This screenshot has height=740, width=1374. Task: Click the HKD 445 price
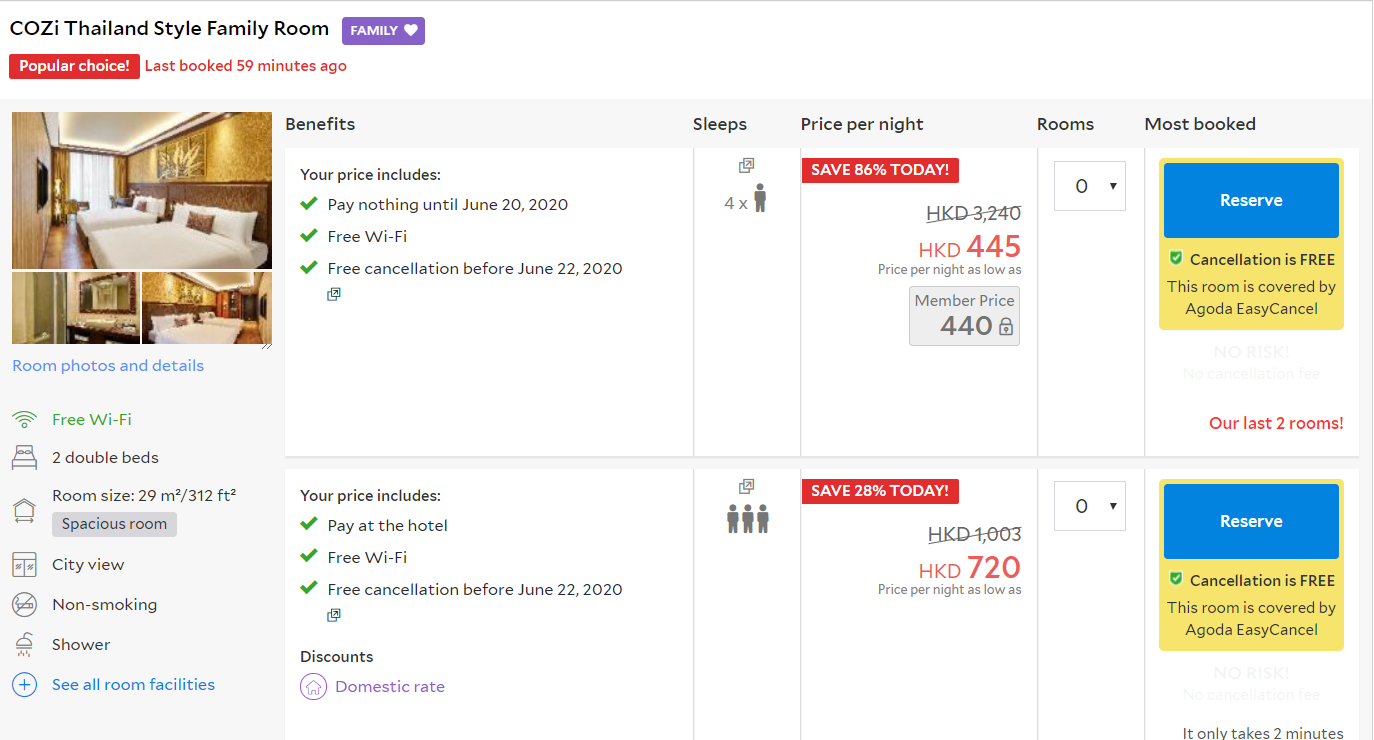(x=970, y=247)
